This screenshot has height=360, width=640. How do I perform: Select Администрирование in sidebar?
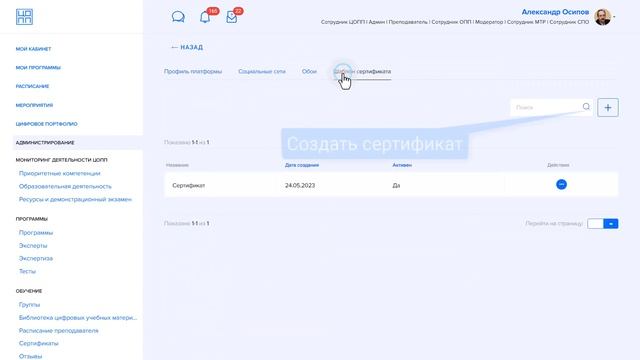45,143
